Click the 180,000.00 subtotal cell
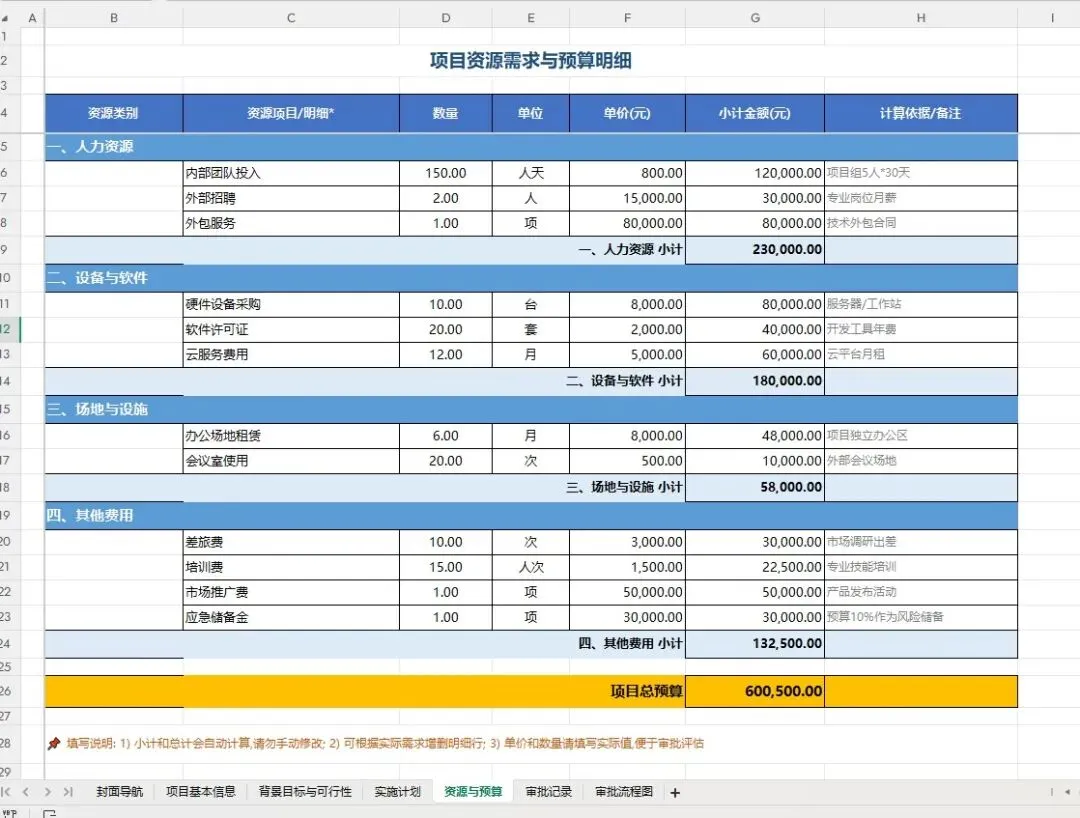 755,381
